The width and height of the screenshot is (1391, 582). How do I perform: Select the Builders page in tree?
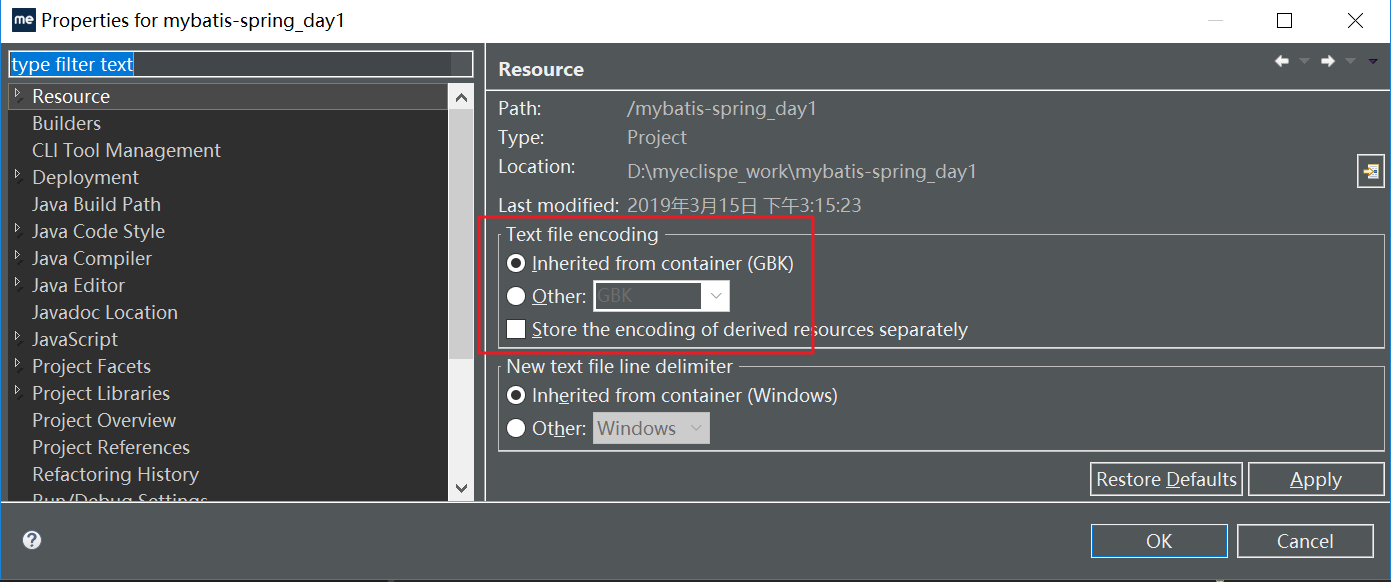tap(66, 123)
